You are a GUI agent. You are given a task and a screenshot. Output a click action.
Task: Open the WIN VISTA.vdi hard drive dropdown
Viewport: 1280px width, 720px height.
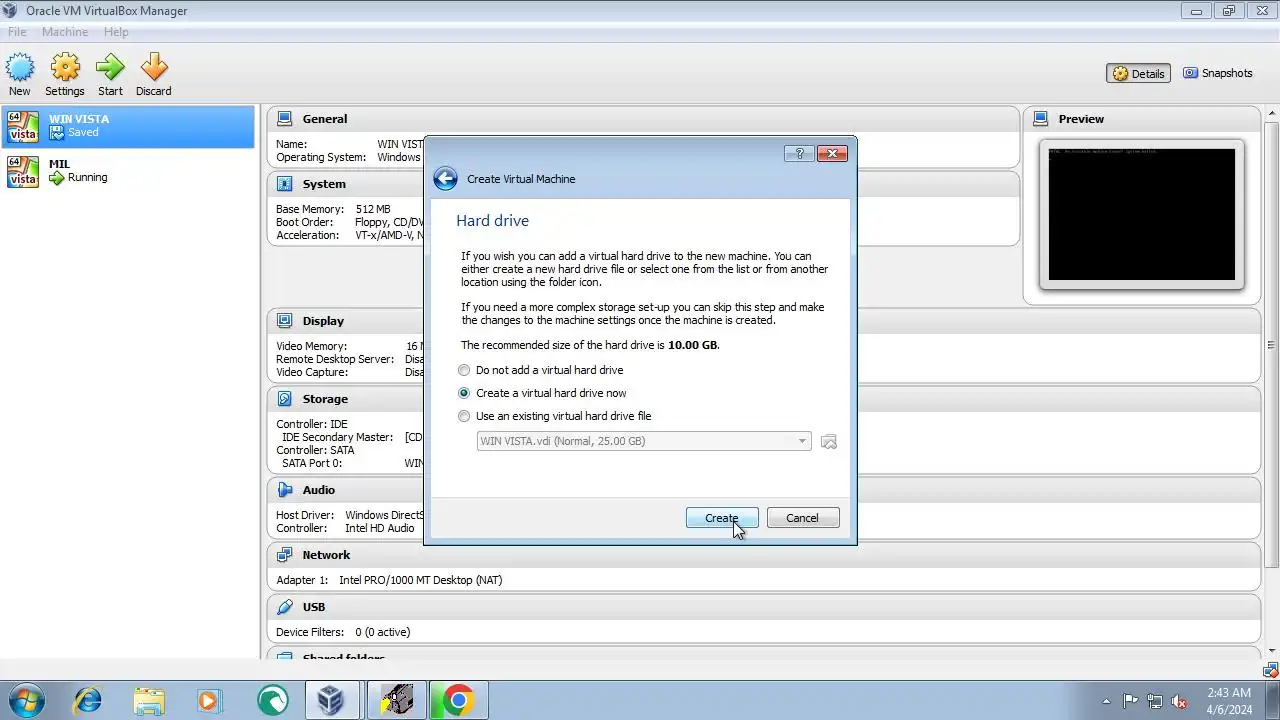644,441
